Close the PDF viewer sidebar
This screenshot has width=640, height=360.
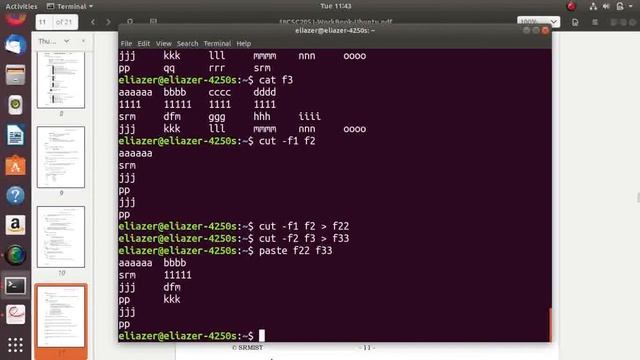(x=83, y=41)
